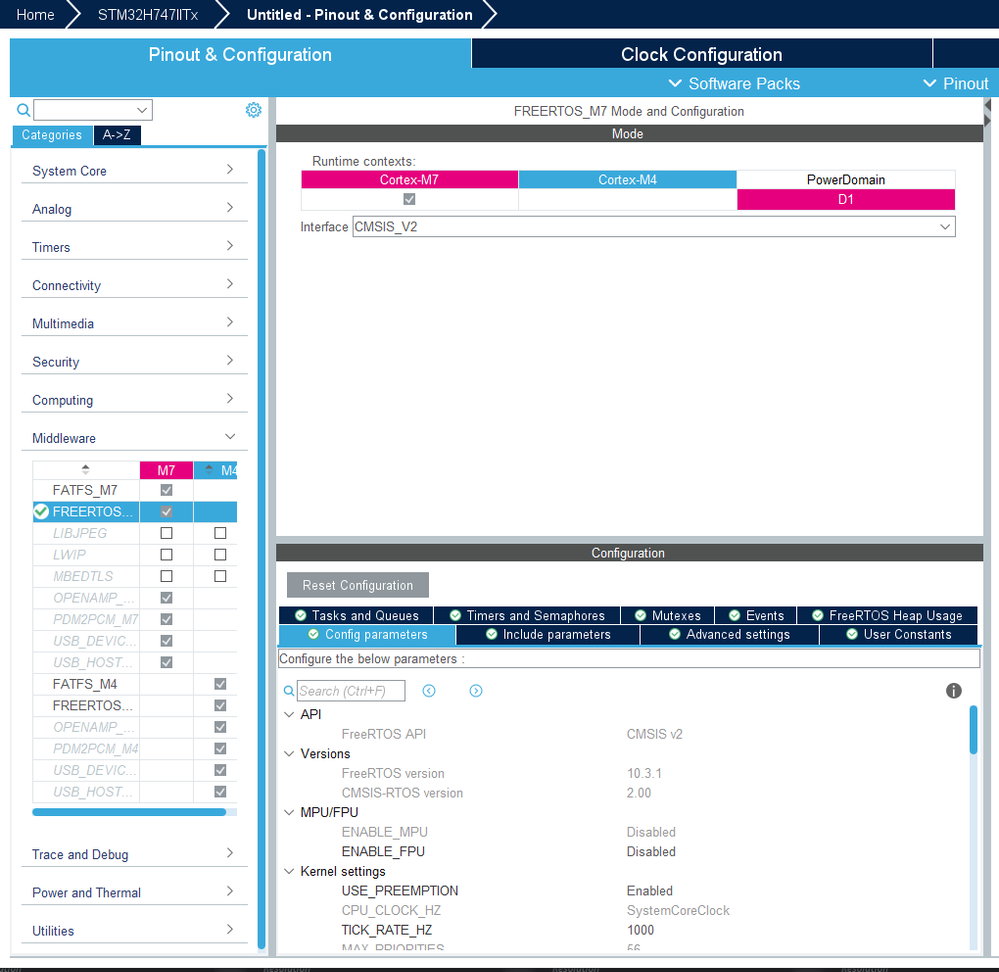Image resolution: width=999 pixels, height=972 pixels.
Task: Open the Events tab
Action: click(x=756, y=615)
